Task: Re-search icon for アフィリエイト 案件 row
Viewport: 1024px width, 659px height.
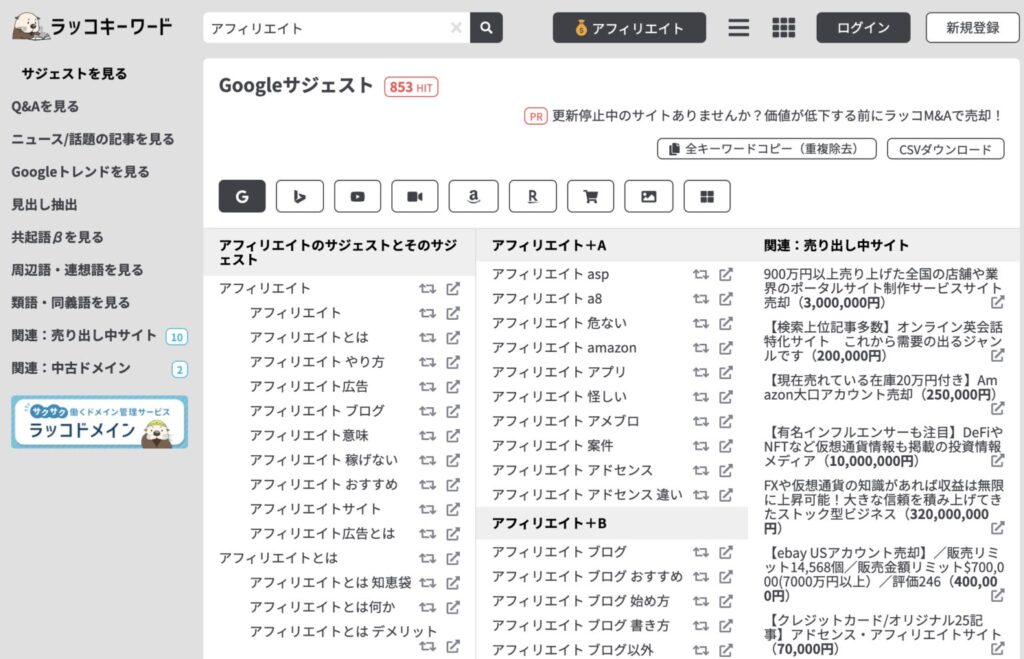Action: (x=701, y=446)
